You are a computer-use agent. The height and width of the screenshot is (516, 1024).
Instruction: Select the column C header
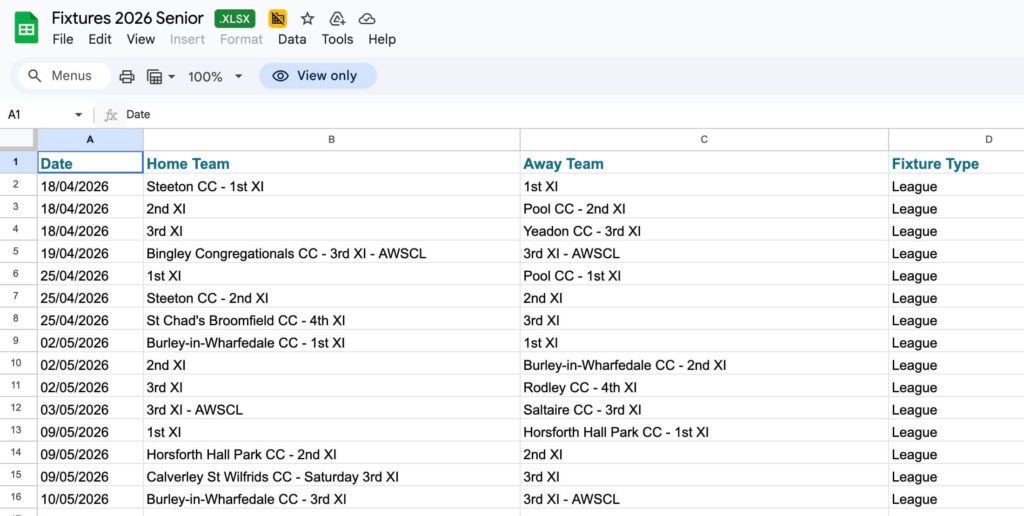pyautogui.click(x=704, y=140)
